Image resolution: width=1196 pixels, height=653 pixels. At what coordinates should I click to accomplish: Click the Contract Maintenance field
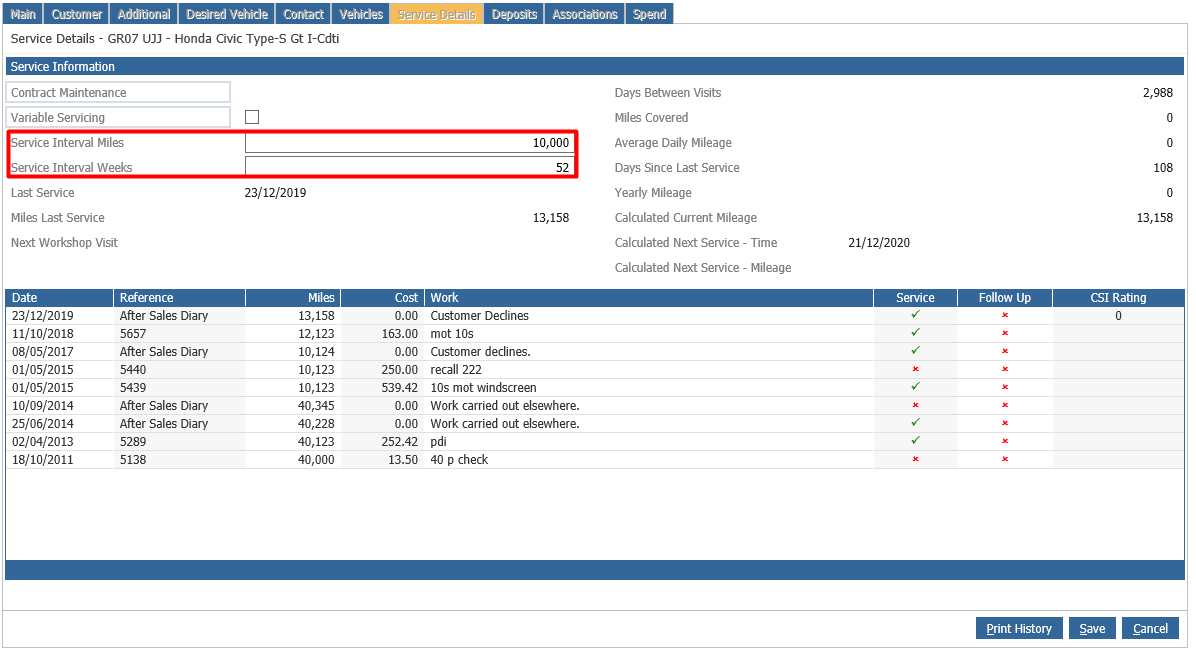(x=117, y=92)
